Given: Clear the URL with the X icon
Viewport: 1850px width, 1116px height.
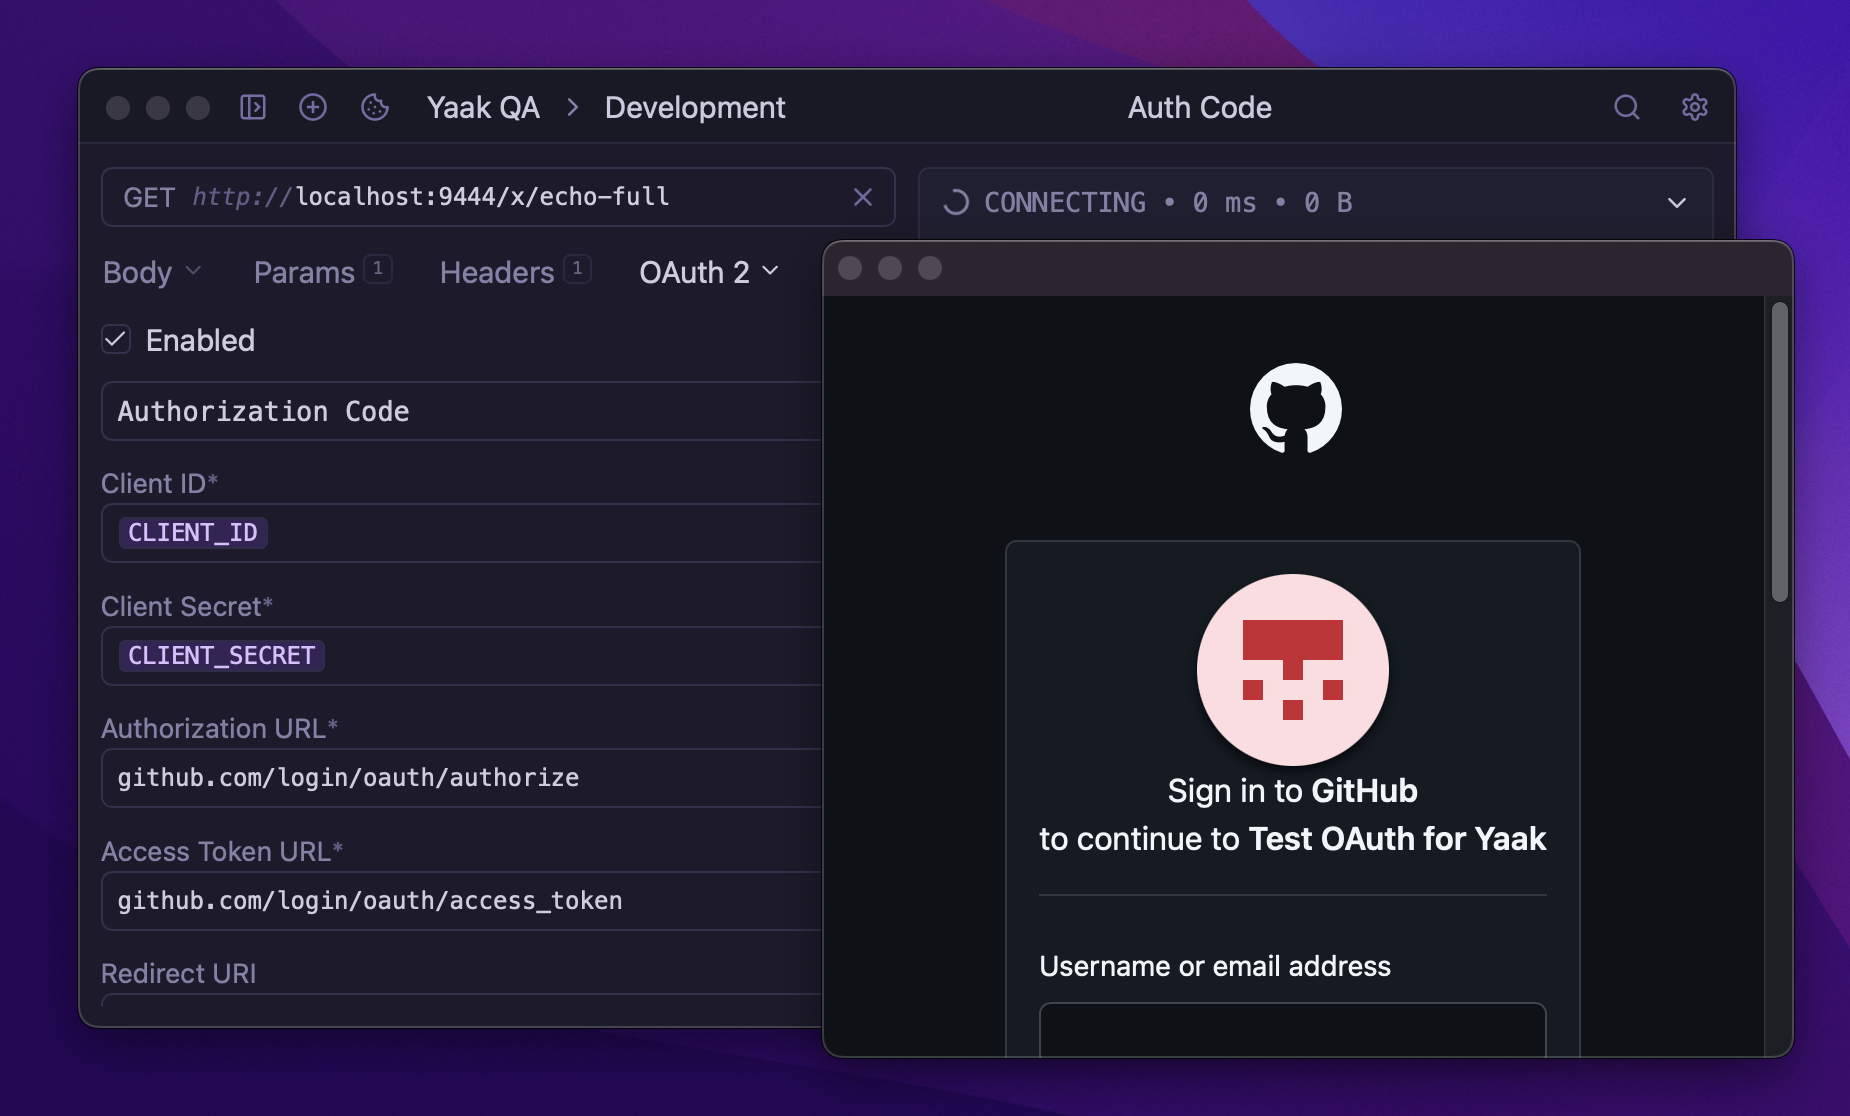Looking at the screenshot, I should tap(862, 197).
